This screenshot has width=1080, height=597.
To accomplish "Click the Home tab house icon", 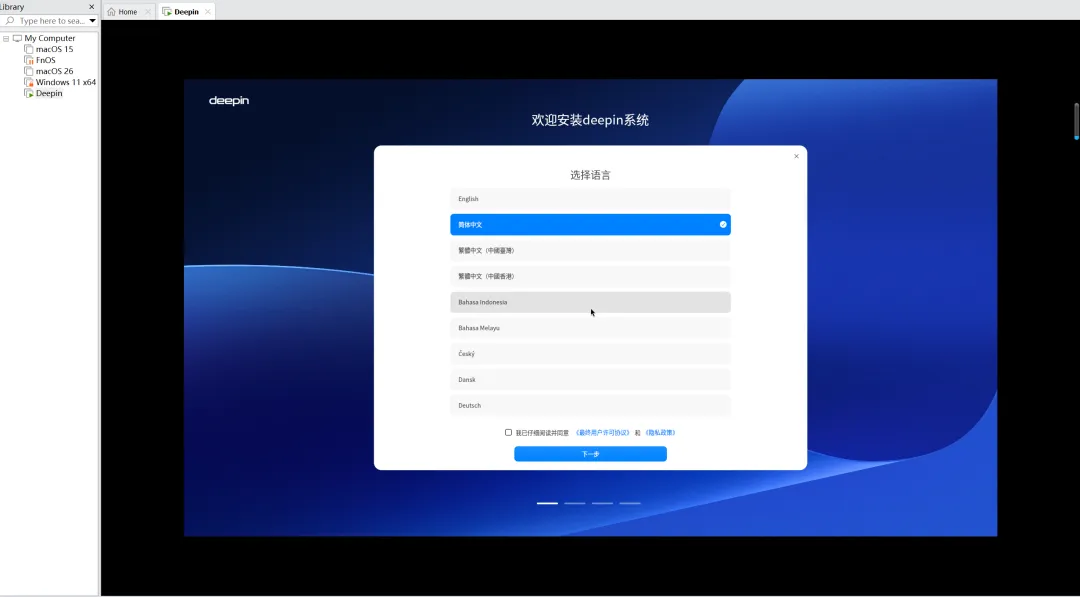I will [111, 12].
